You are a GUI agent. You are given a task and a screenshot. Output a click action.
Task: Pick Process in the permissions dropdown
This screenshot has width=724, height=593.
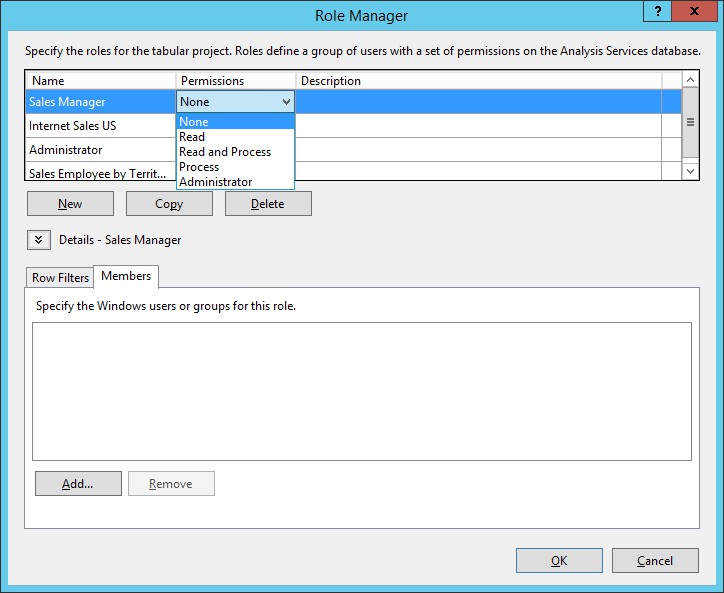tap(199, 167)
